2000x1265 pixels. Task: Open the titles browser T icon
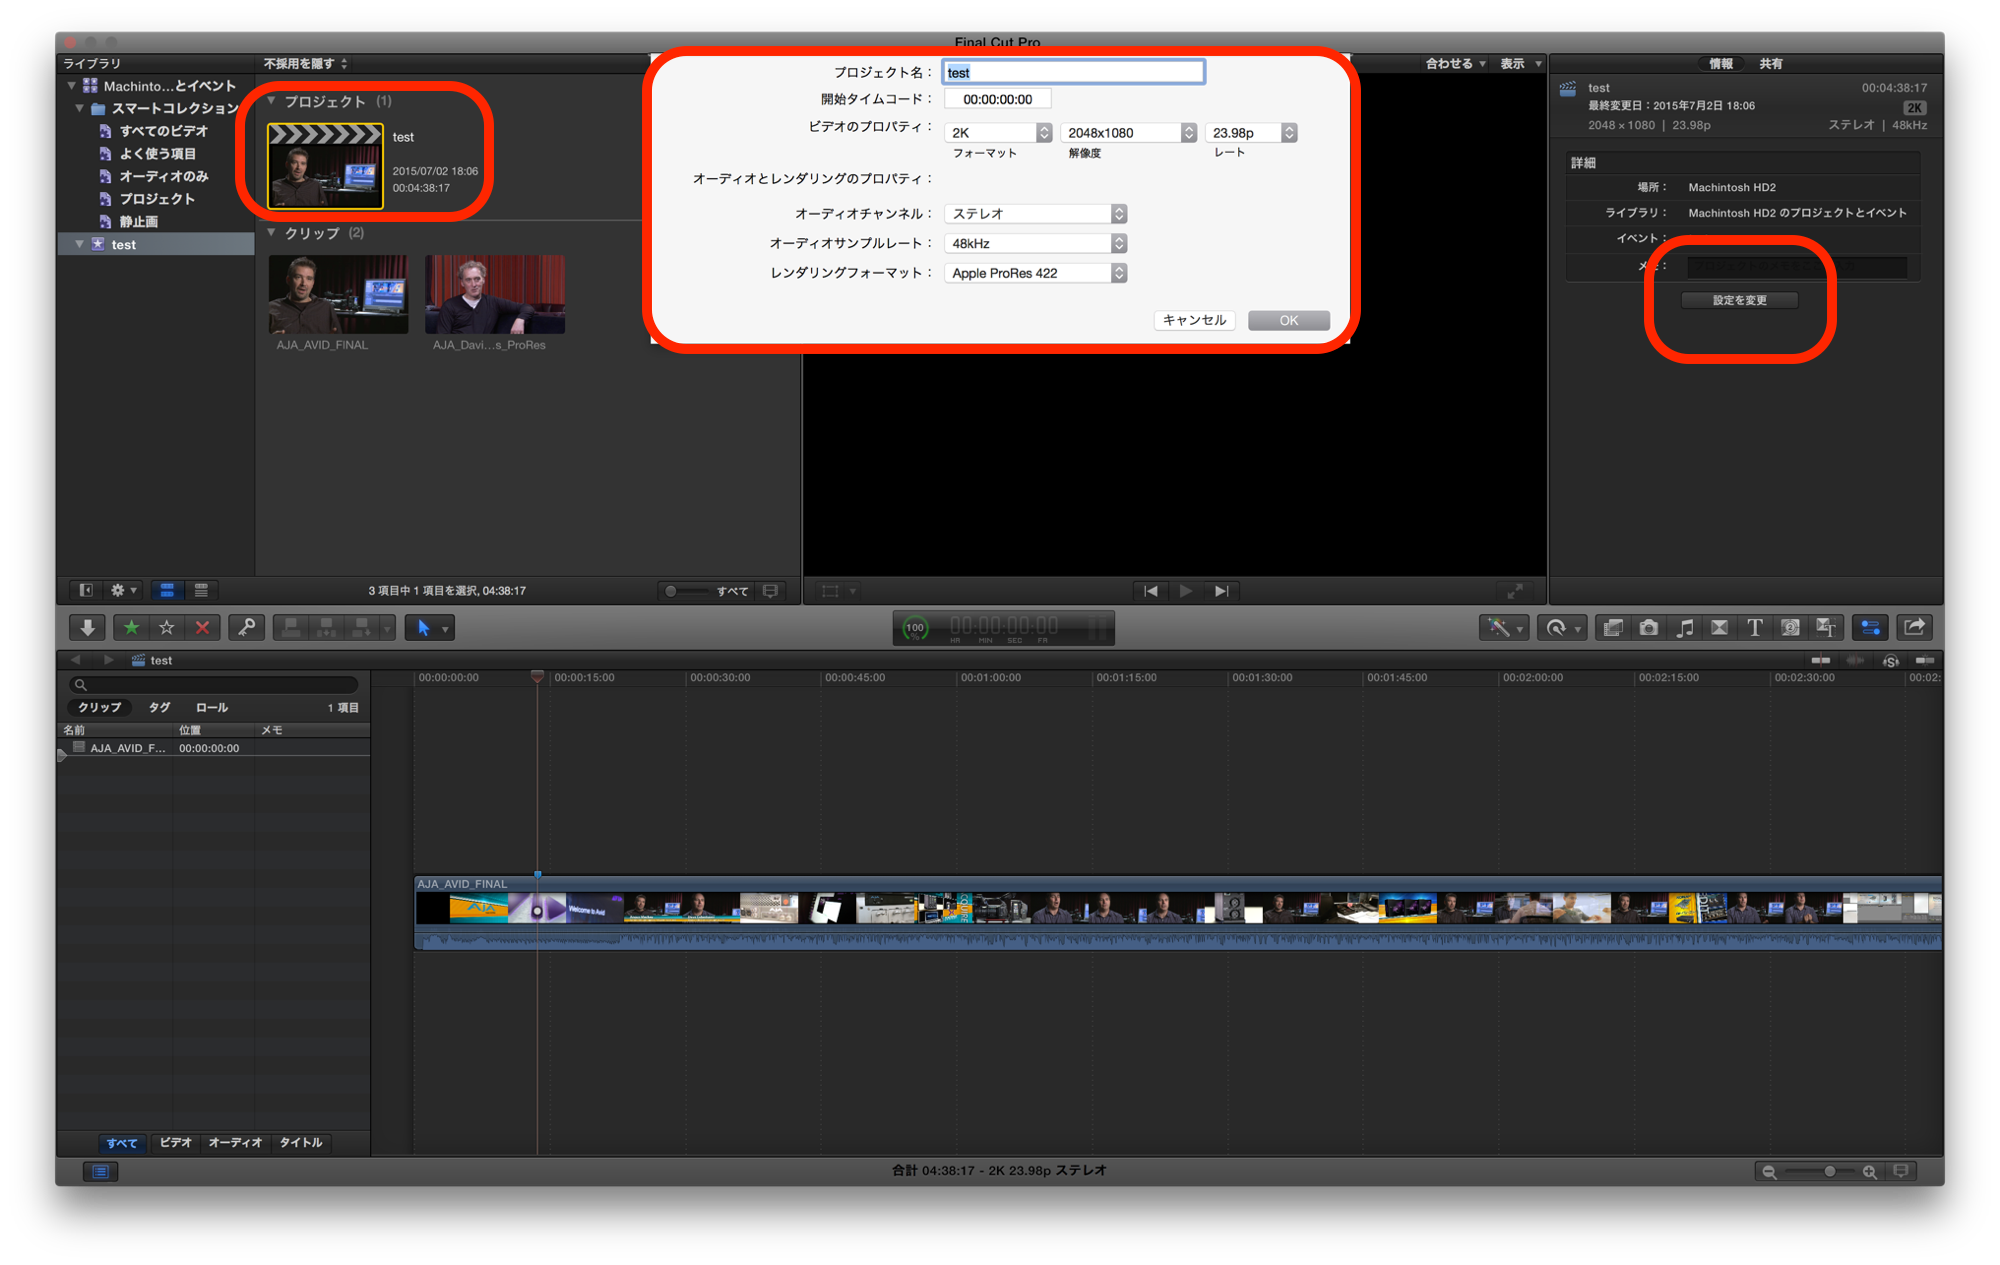pos(1755,628)
